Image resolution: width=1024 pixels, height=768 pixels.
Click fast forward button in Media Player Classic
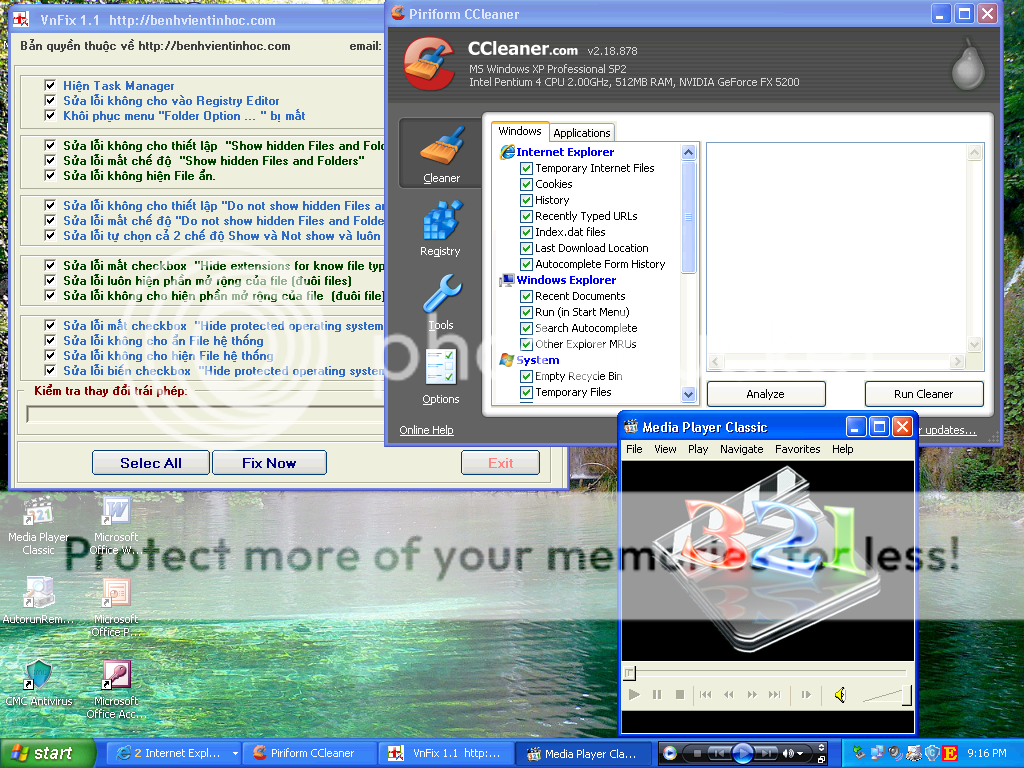752,695
